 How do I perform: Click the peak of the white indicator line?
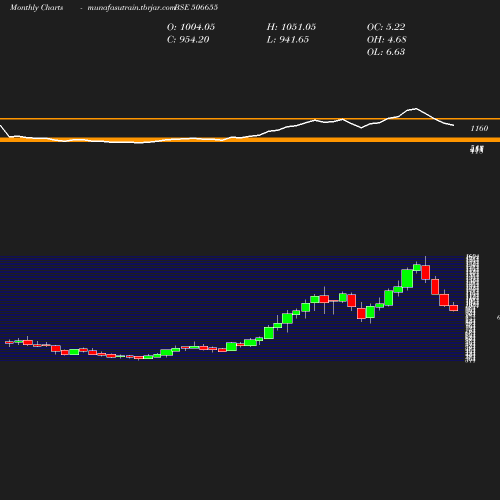coord(415,108)
